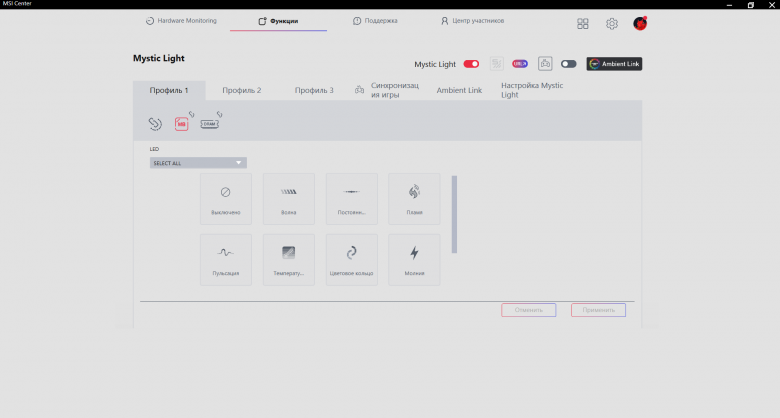Open Настройка Mystic Light tab

tap(532, 91)
